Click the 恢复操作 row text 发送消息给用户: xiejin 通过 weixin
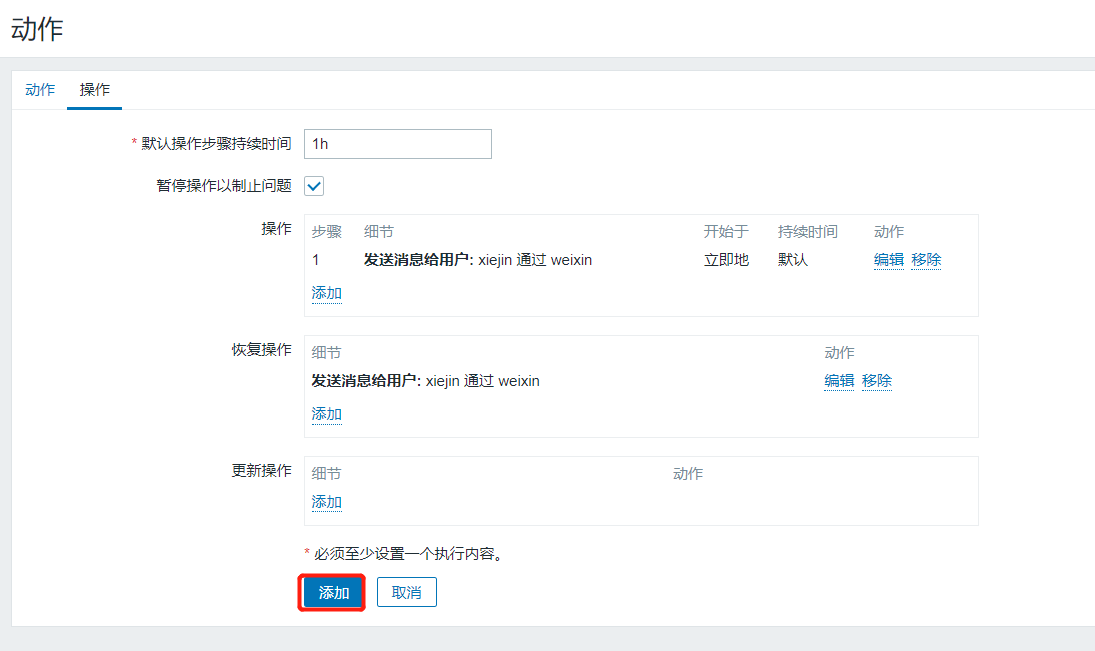This screenshot has width=1095, height=651. coord(425,381)
